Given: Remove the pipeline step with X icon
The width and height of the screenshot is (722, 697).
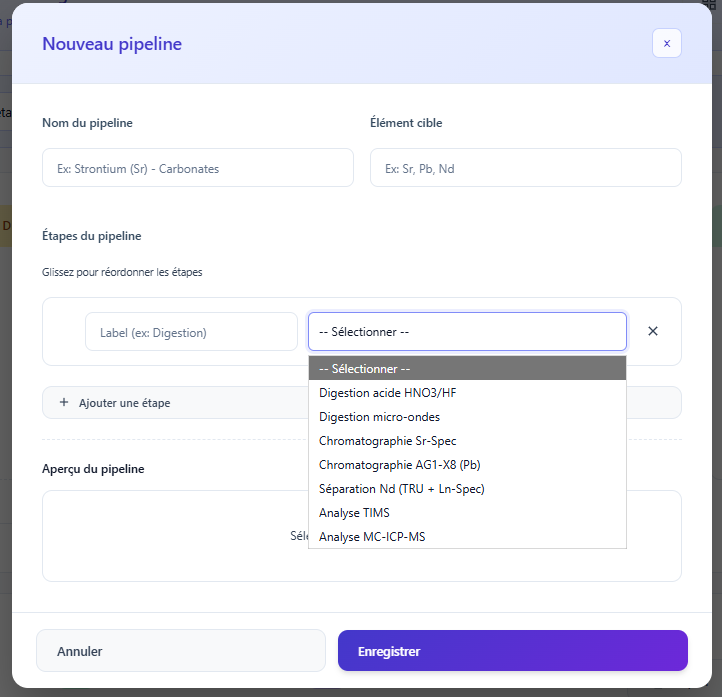Looking at the screenshot, I should (x=653, y=331).
